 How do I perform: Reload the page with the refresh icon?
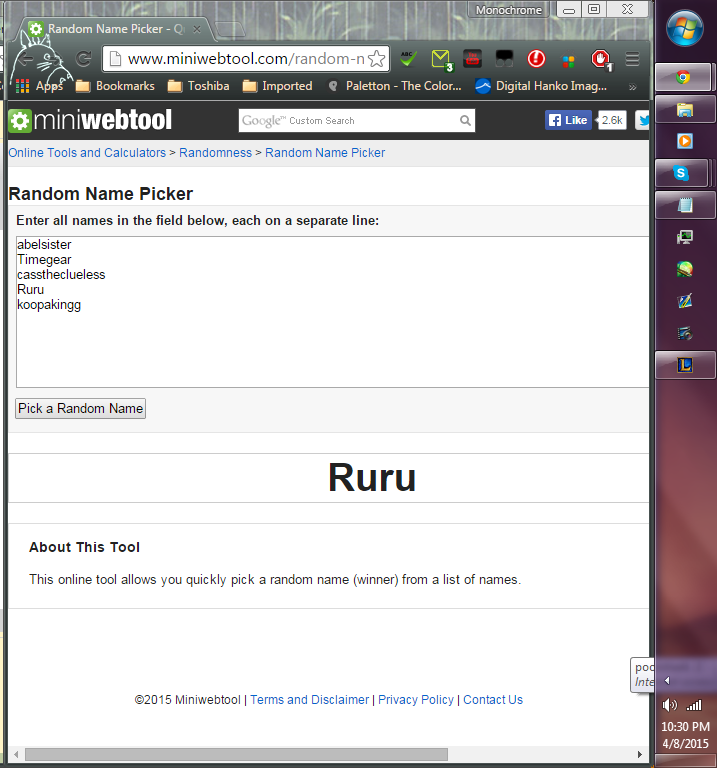pyautogui.click(x=84, y=59)
